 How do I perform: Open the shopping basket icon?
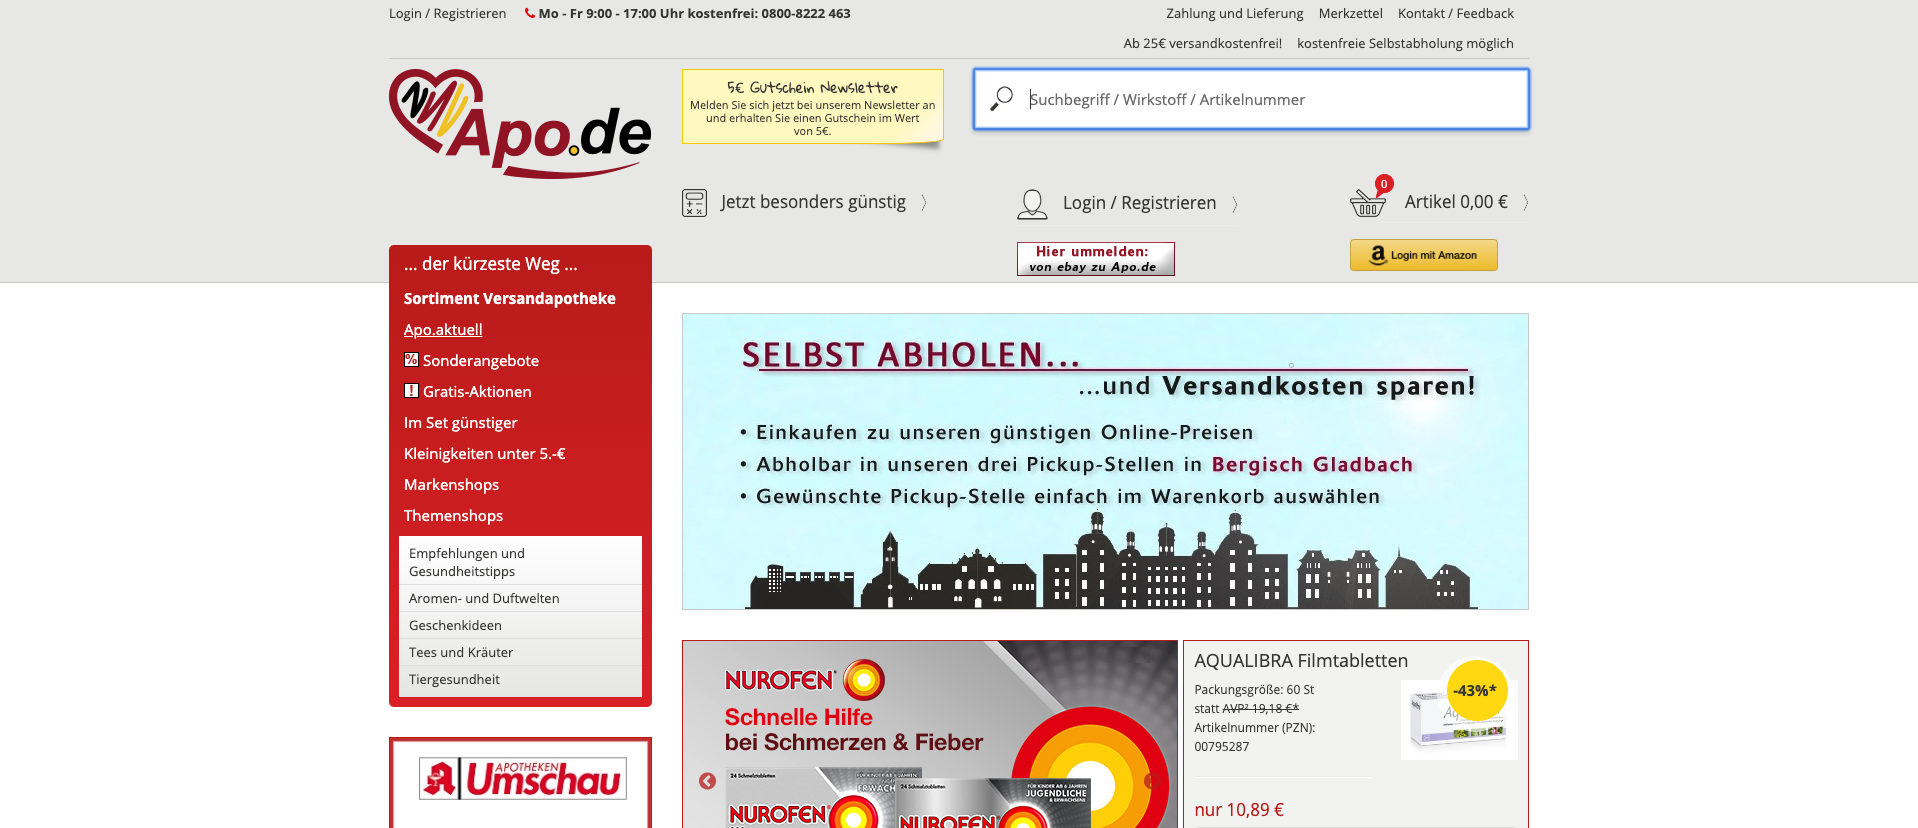pyautogui.click(x=1367, y=203)
